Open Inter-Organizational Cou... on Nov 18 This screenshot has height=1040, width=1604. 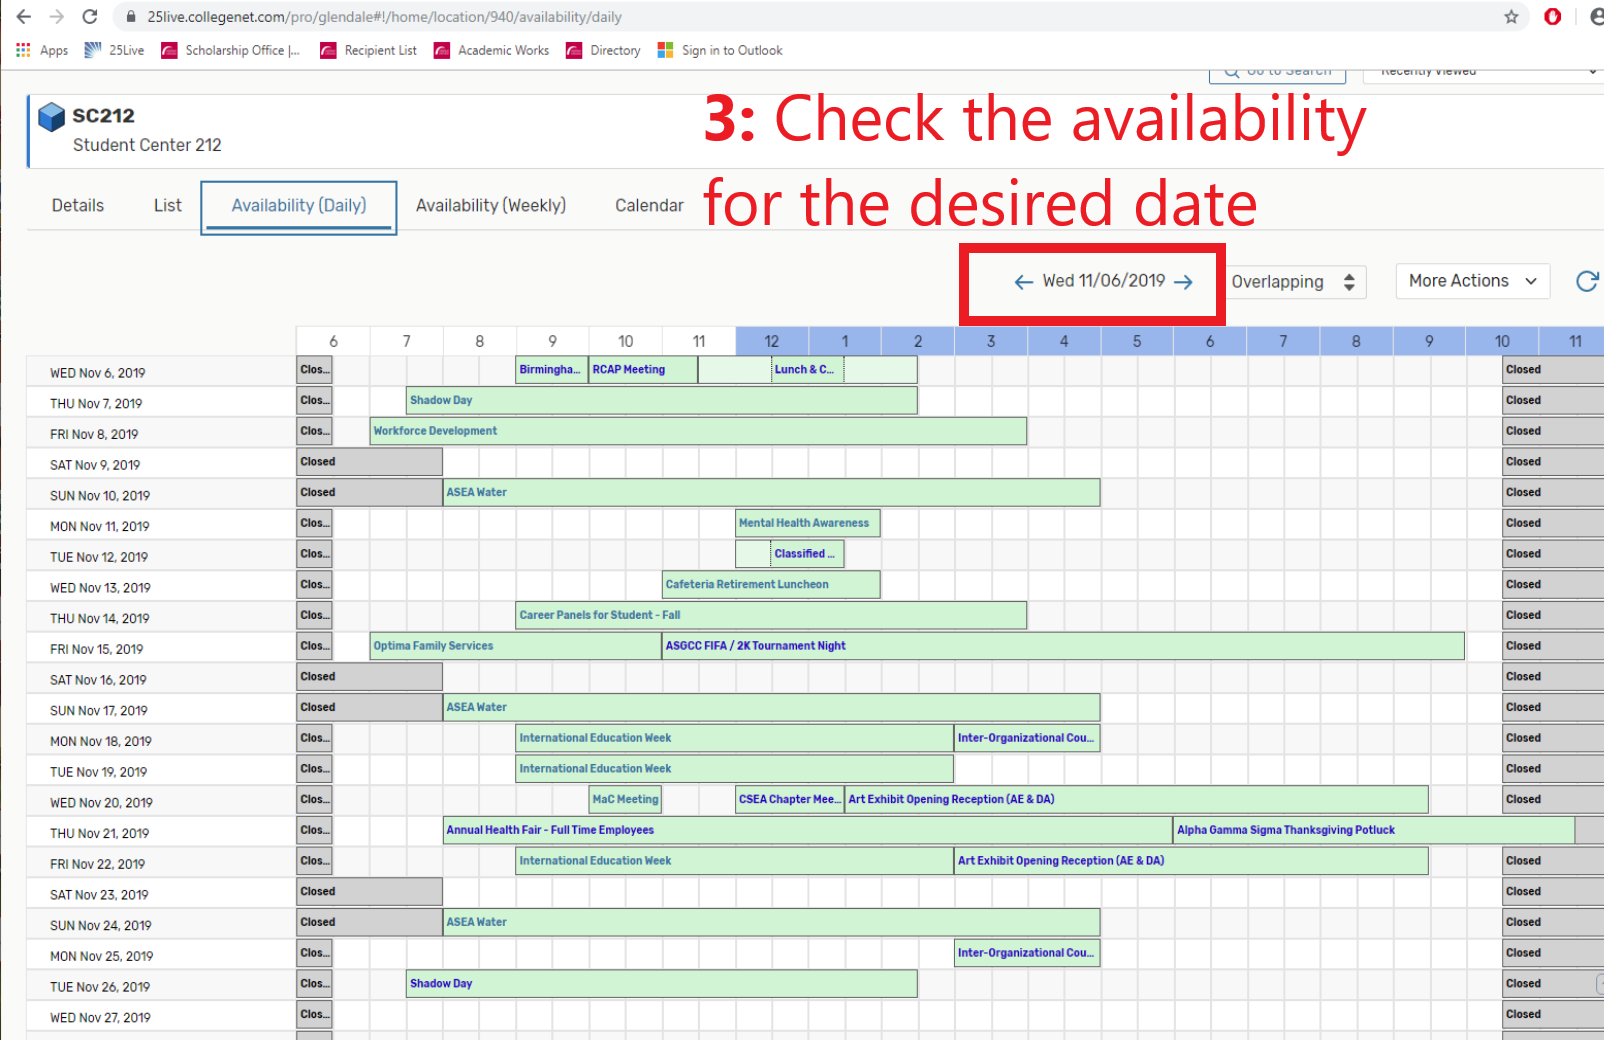coord(1027,738)
